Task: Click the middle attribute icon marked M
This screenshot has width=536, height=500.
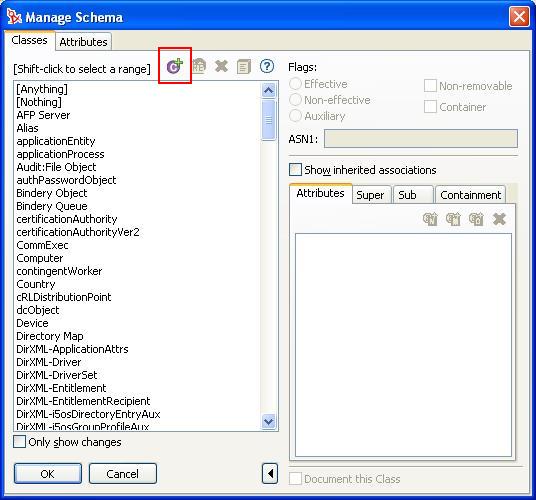Action: [x=453, y=219]
